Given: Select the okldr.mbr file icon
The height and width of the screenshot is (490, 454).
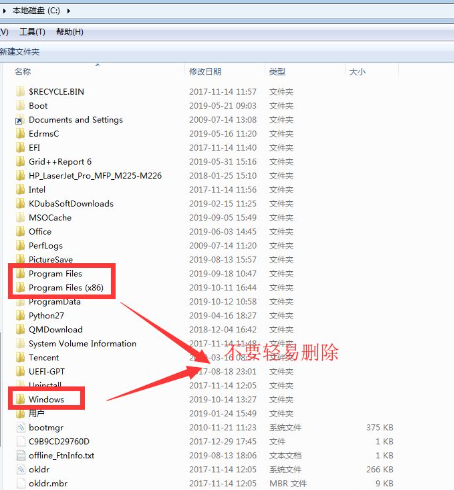Looking at the screenshot, I should (x=21, y=483).
